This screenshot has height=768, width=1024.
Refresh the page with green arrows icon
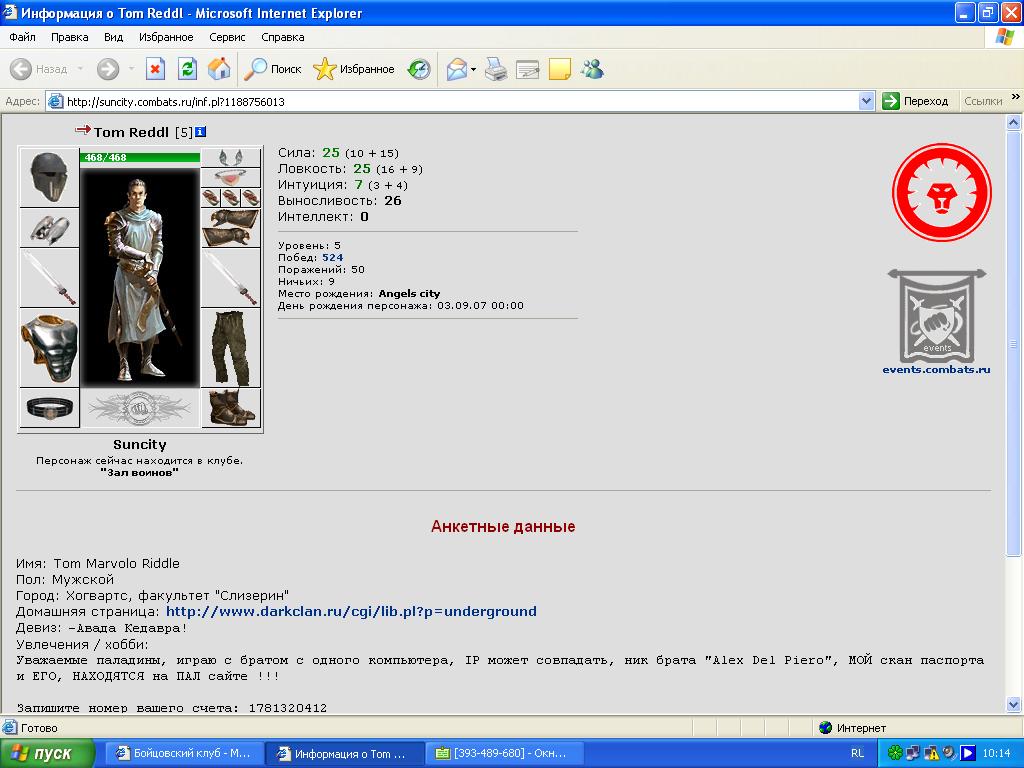pos(187,69)
